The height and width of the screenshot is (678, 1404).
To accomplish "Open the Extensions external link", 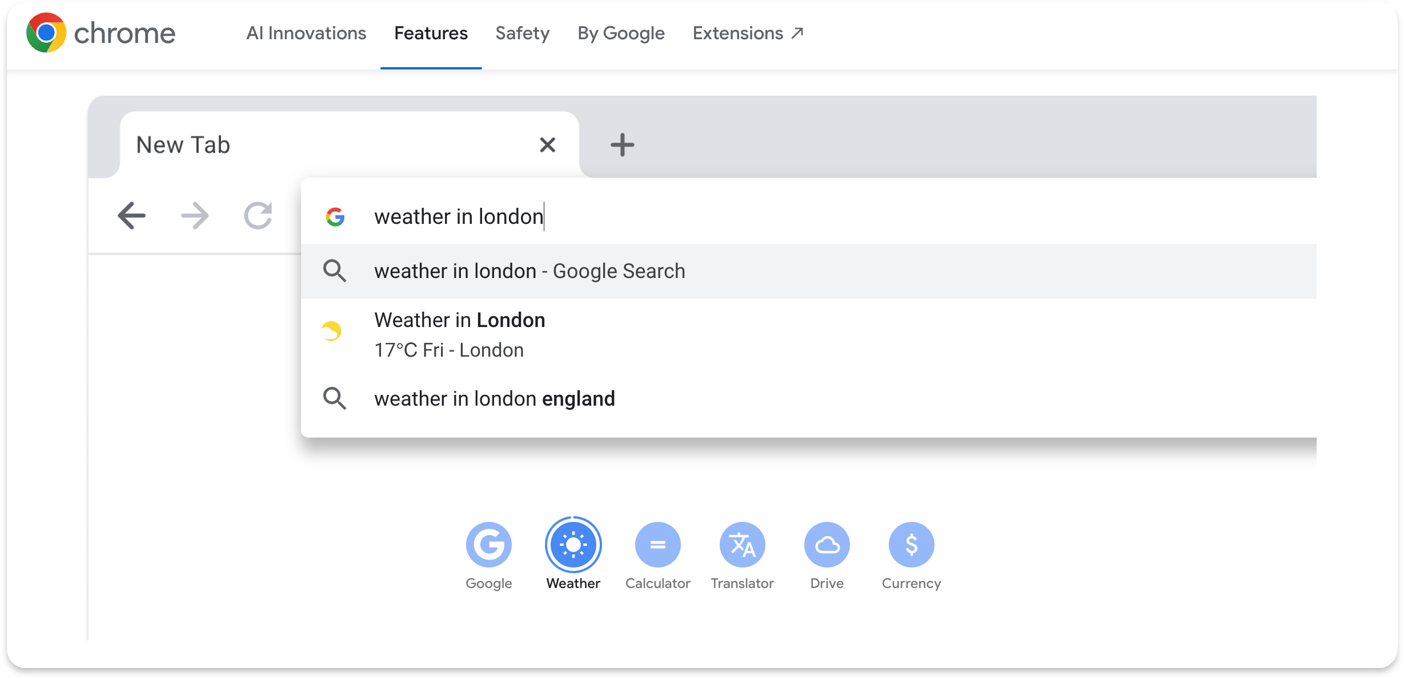I will pos(748,33).
